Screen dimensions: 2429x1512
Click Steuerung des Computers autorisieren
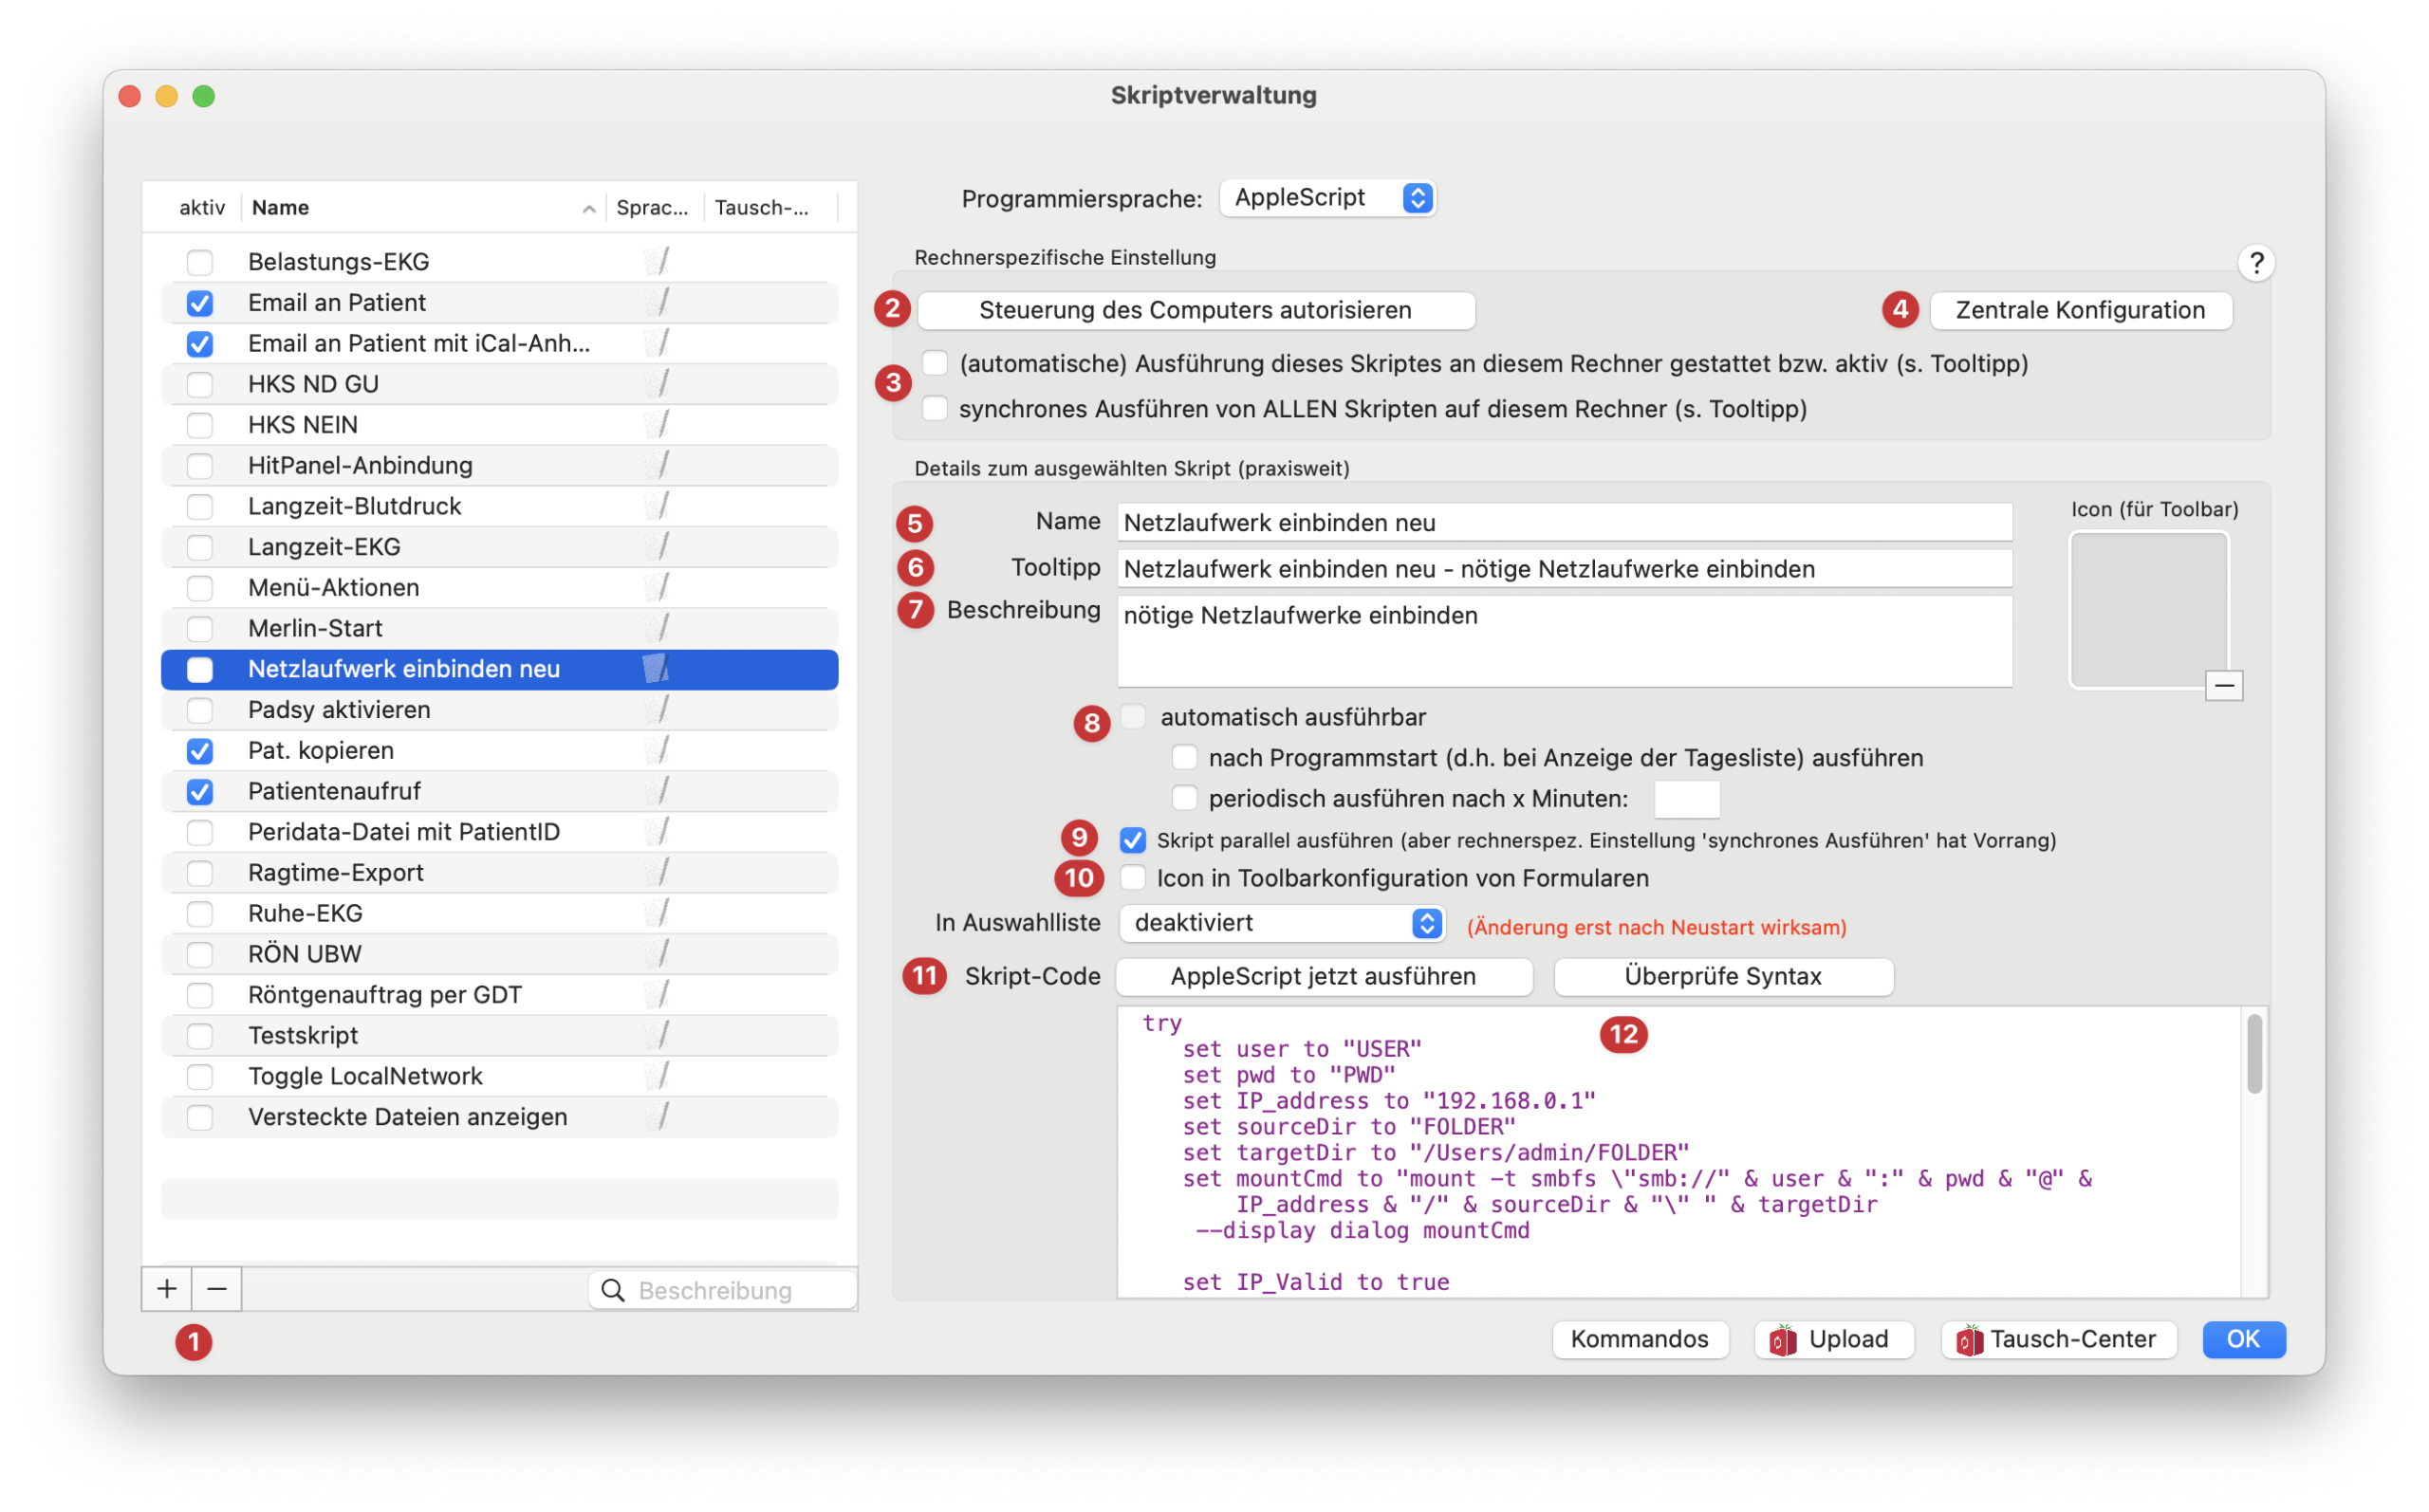click(x=1195, y=310)
